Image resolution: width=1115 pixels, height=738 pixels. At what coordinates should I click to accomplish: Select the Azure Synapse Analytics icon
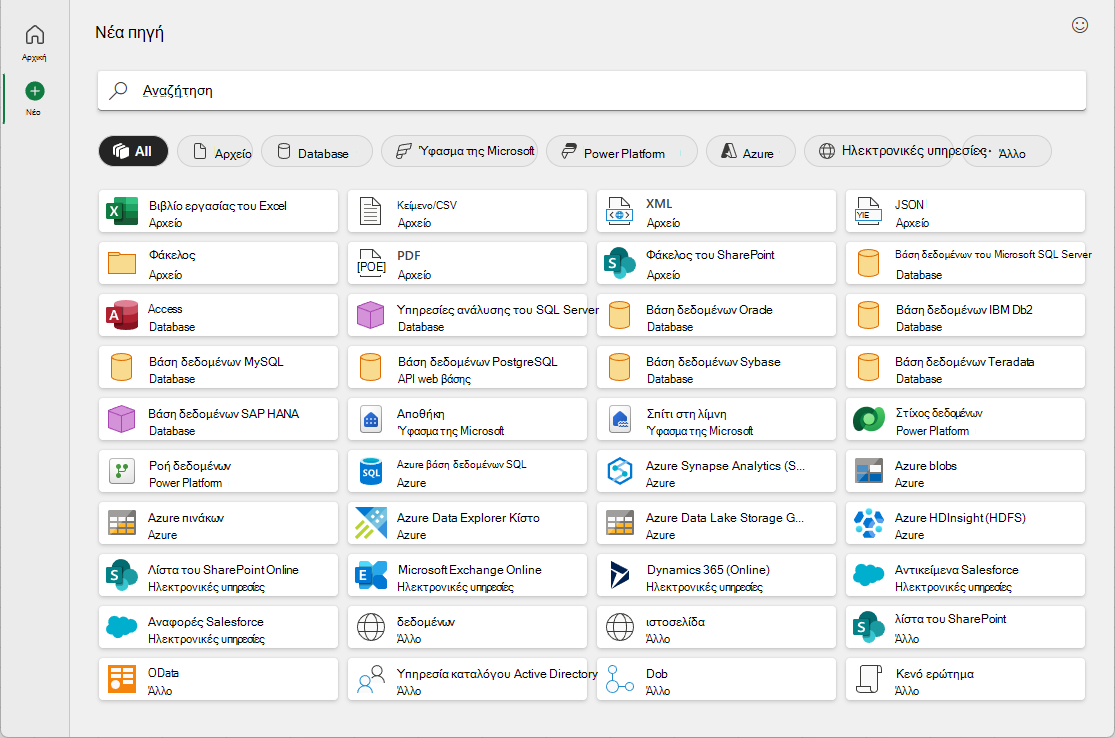(x=619, y=471)
